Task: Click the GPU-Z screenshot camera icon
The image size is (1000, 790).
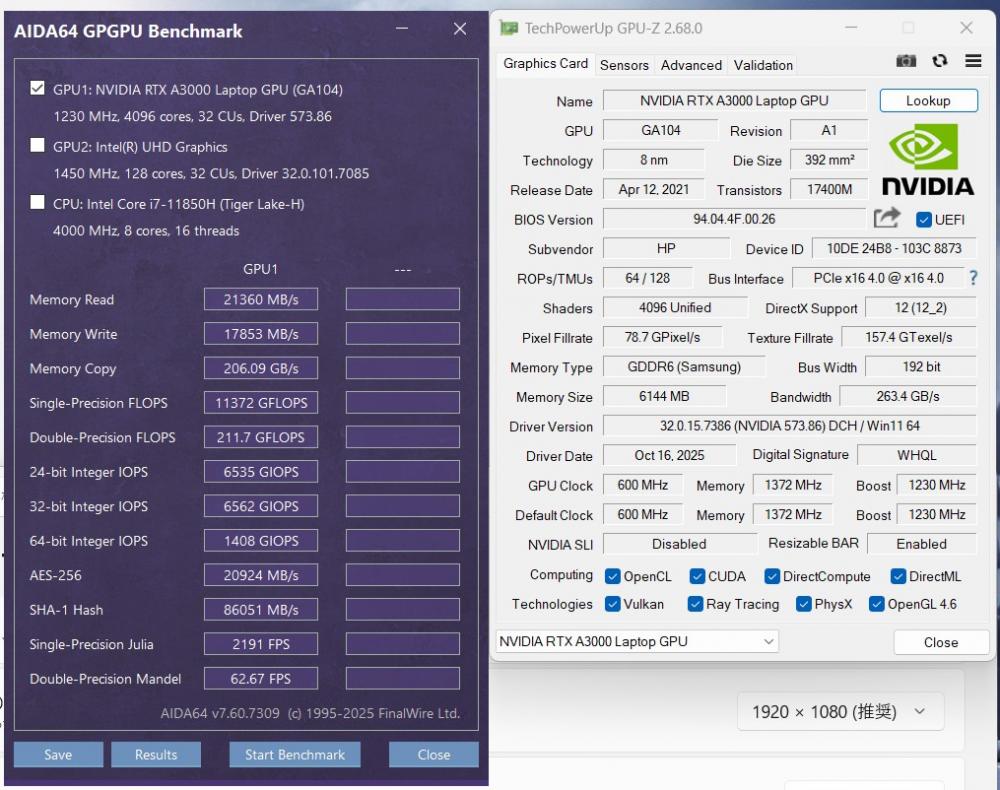Action: 906,61
